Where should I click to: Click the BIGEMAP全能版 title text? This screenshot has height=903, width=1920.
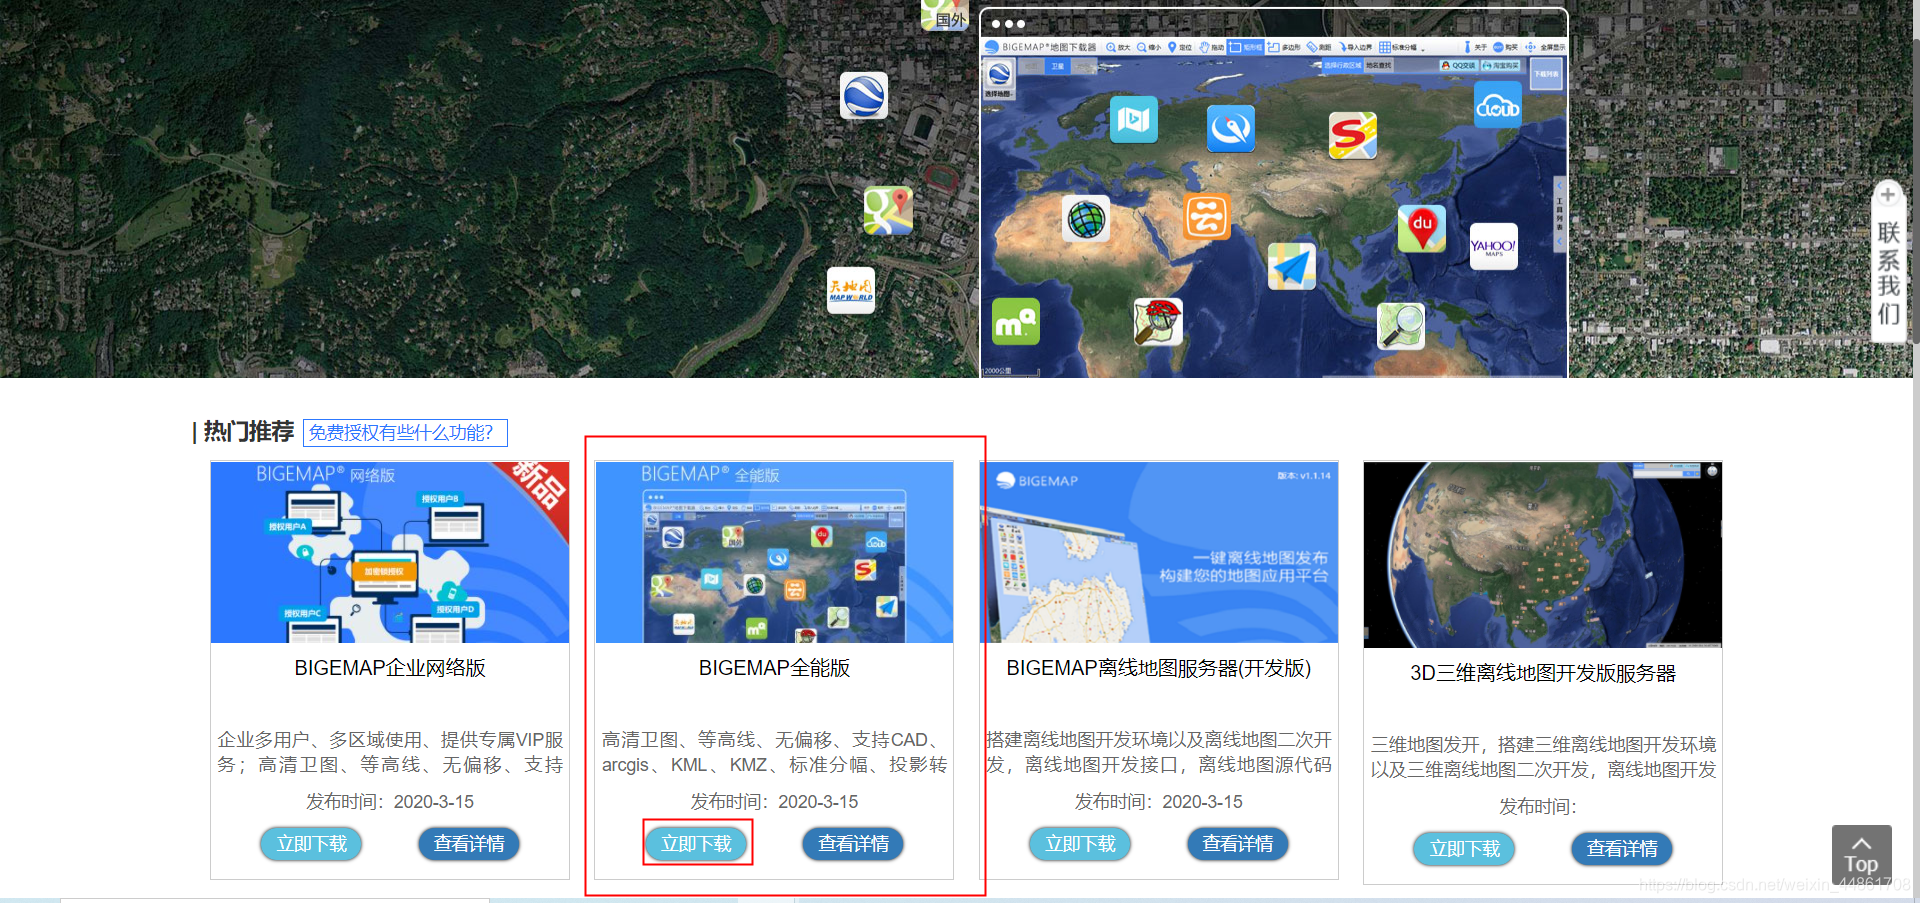(x=774, y=668)
